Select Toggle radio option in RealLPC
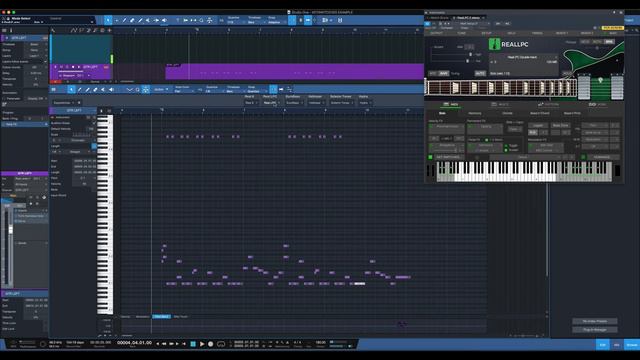This screenshot has width=640, height=360. 506,146
